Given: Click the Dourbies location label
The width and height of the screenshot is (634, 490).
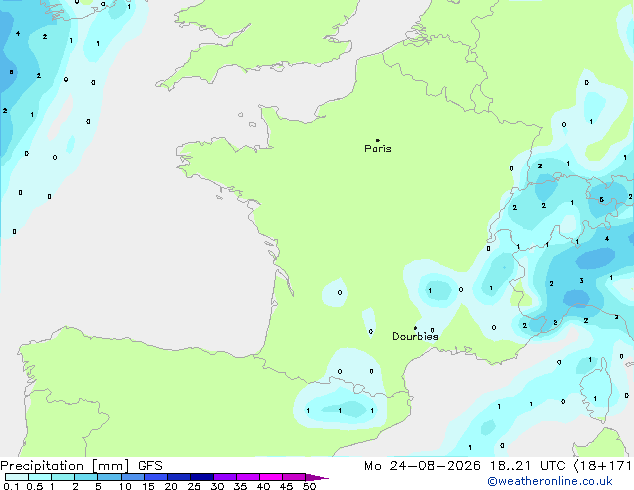Looking at the screenshot, I should coord(415,336).
